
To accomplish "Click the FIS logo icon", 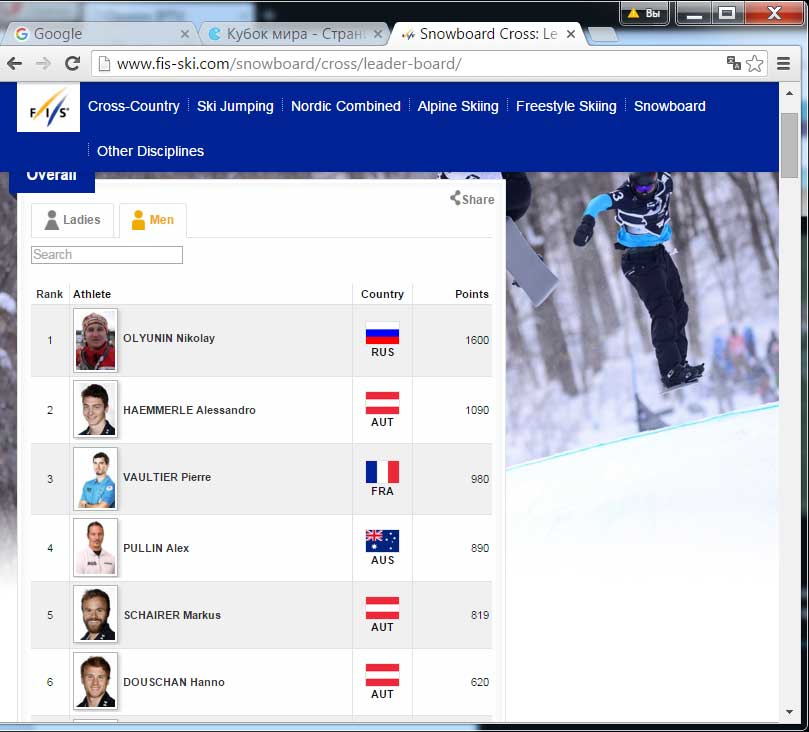I will pos(48,109).
